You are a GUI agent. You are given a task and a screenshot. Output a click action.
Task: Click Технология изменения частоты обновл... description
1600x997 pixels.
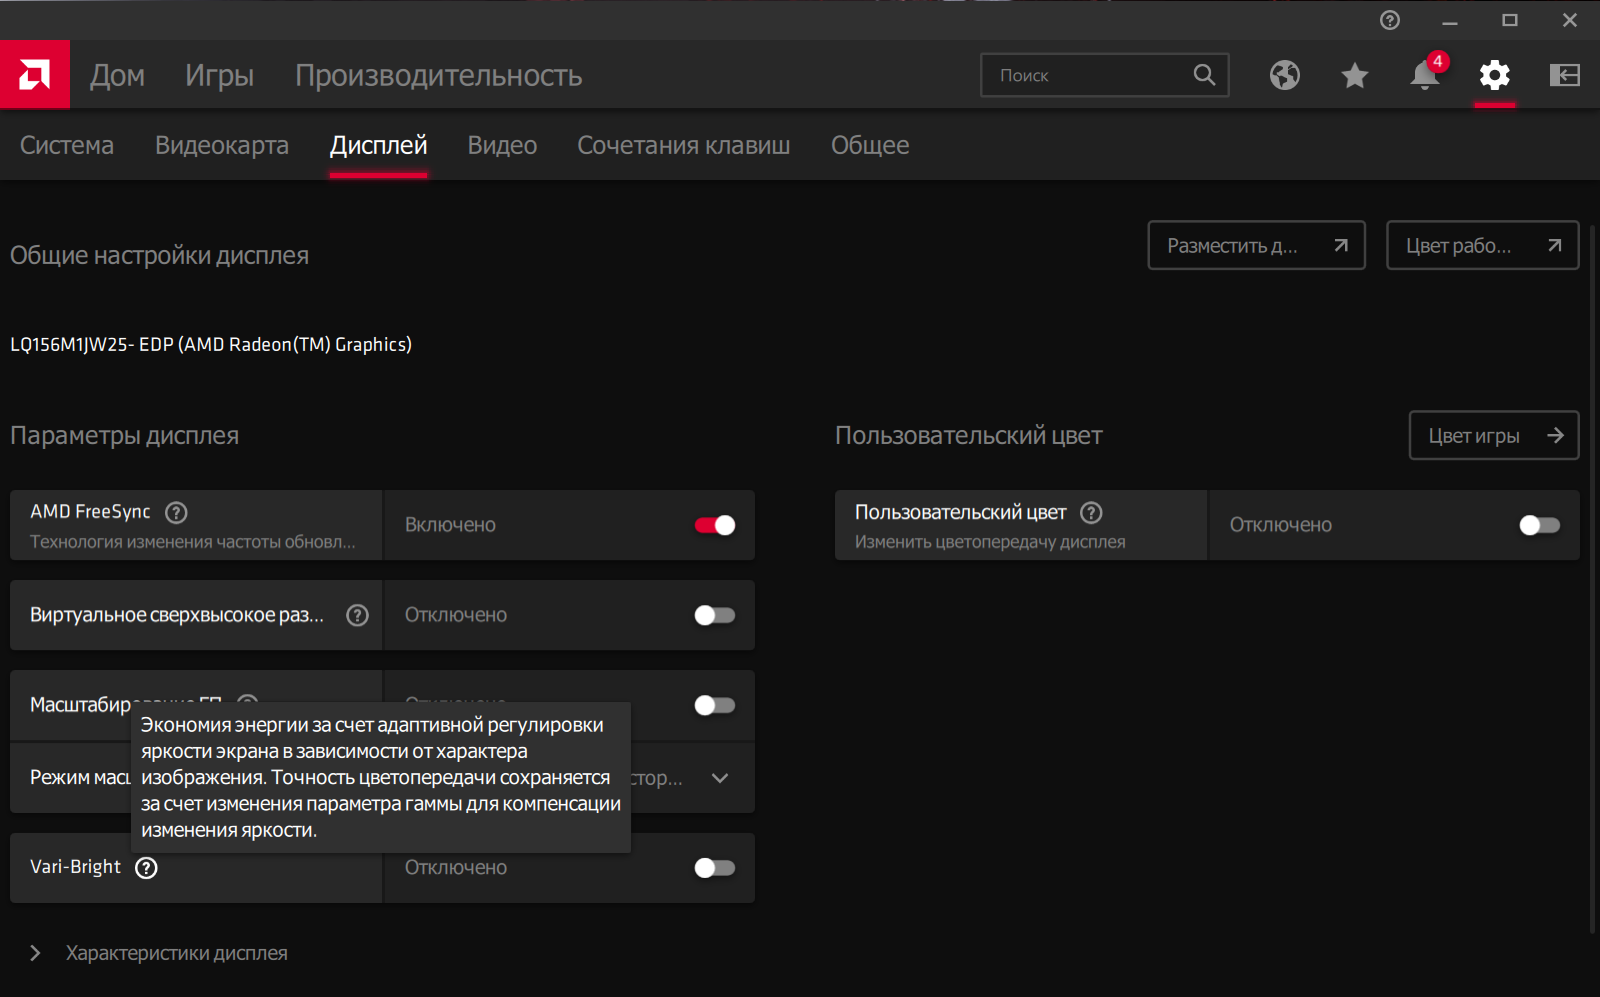(x=193, y=542)
